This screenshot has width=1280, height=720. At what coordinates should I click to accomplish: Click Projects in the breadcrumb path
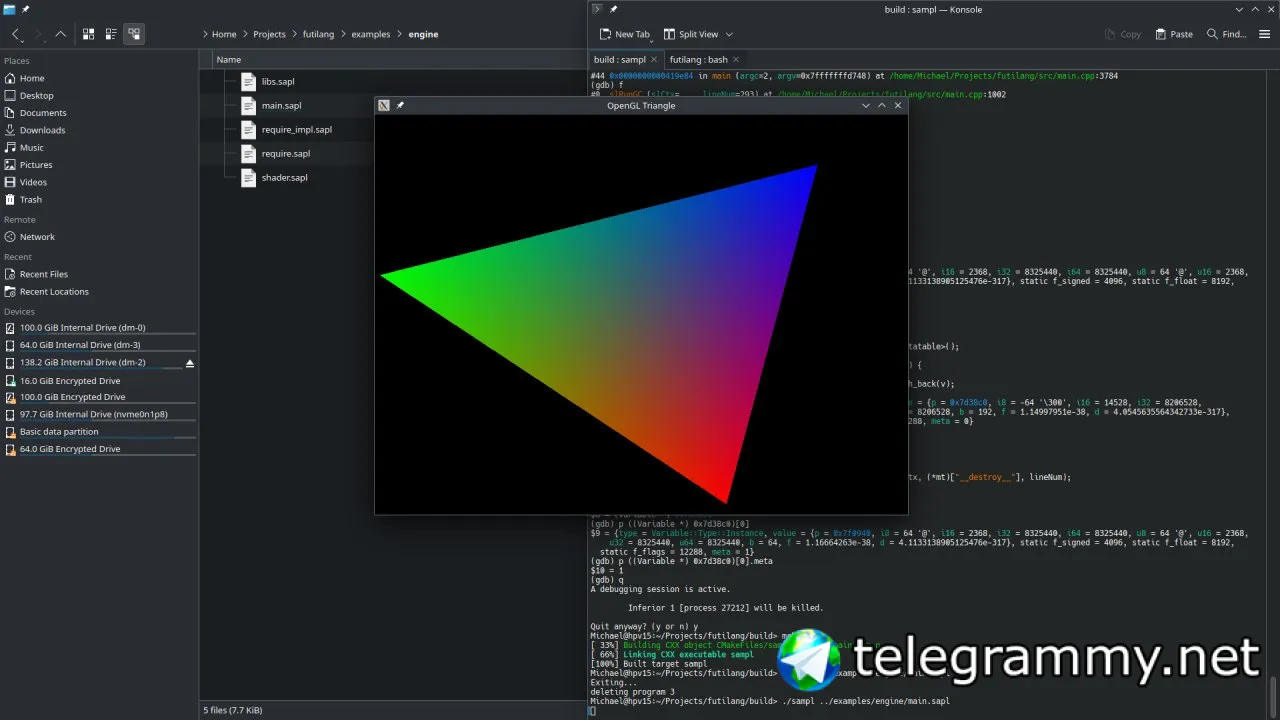269,34
